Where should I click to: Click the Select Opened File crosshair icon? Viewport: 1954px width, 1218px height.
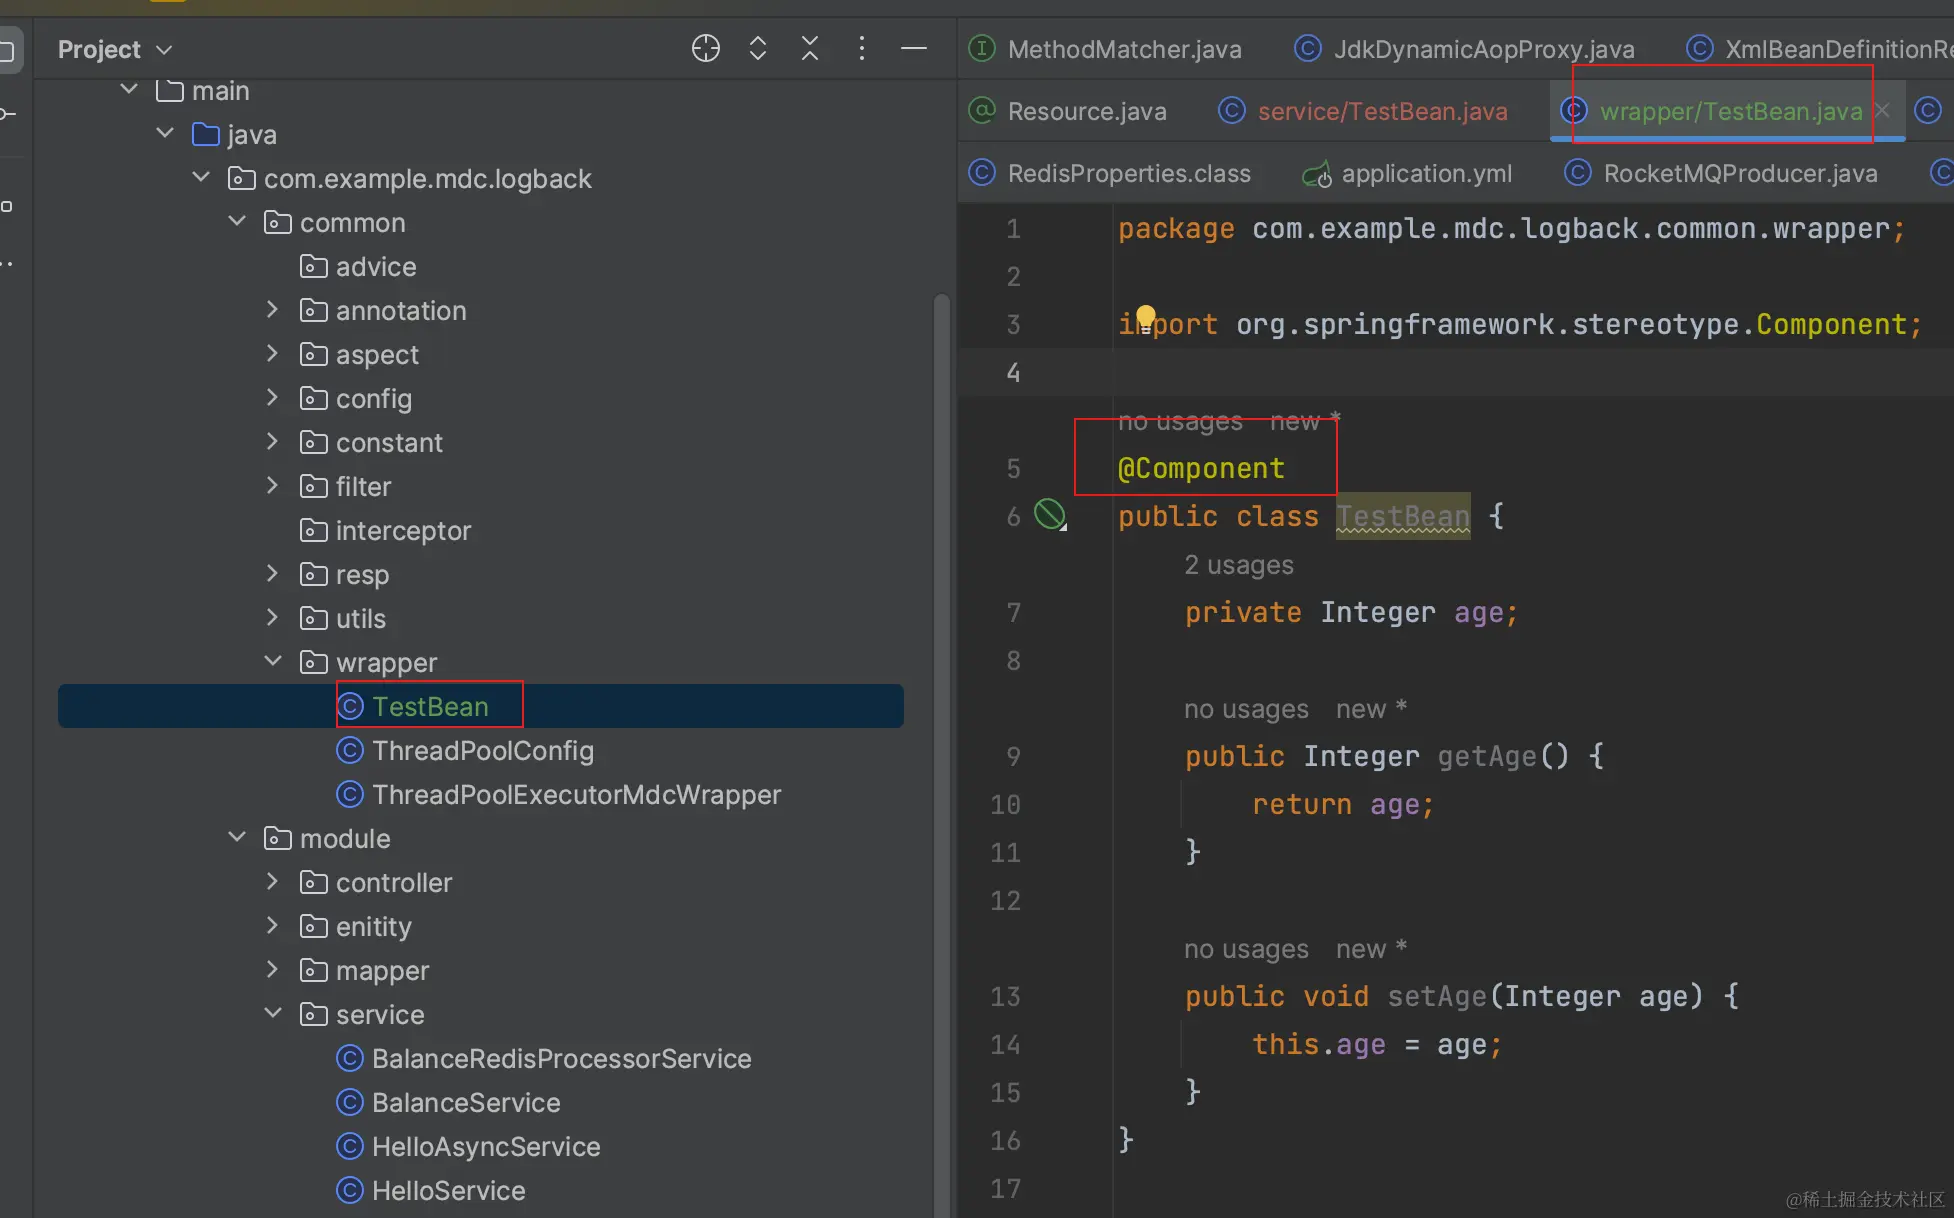click(705, 48)
